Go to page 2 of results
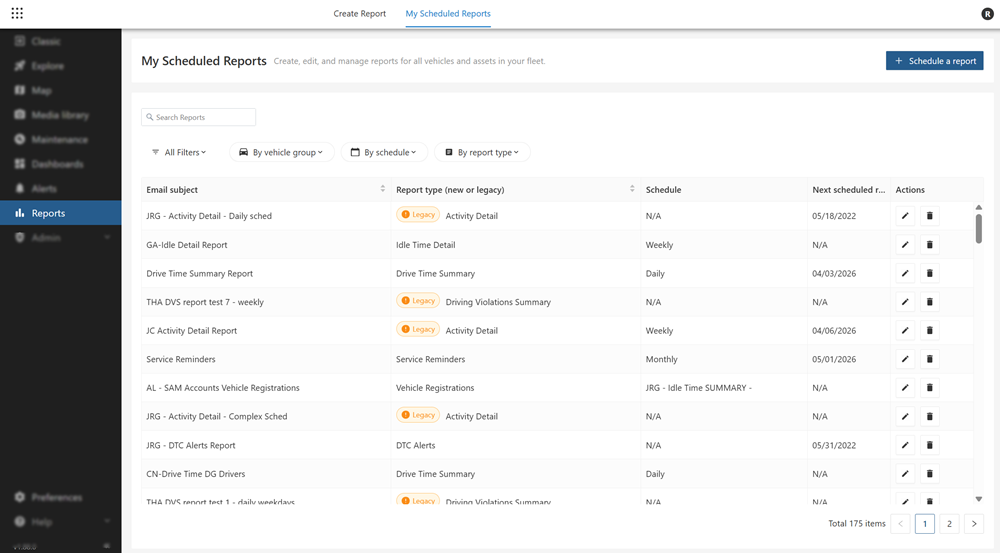Screen dimensions: 1000x553 [949, 524]
